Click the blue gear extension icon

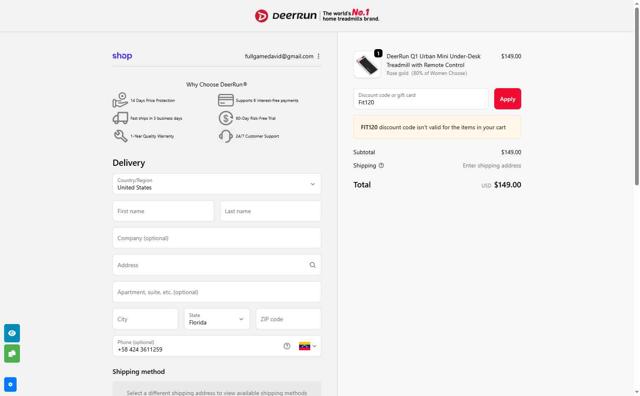[10, 384]
